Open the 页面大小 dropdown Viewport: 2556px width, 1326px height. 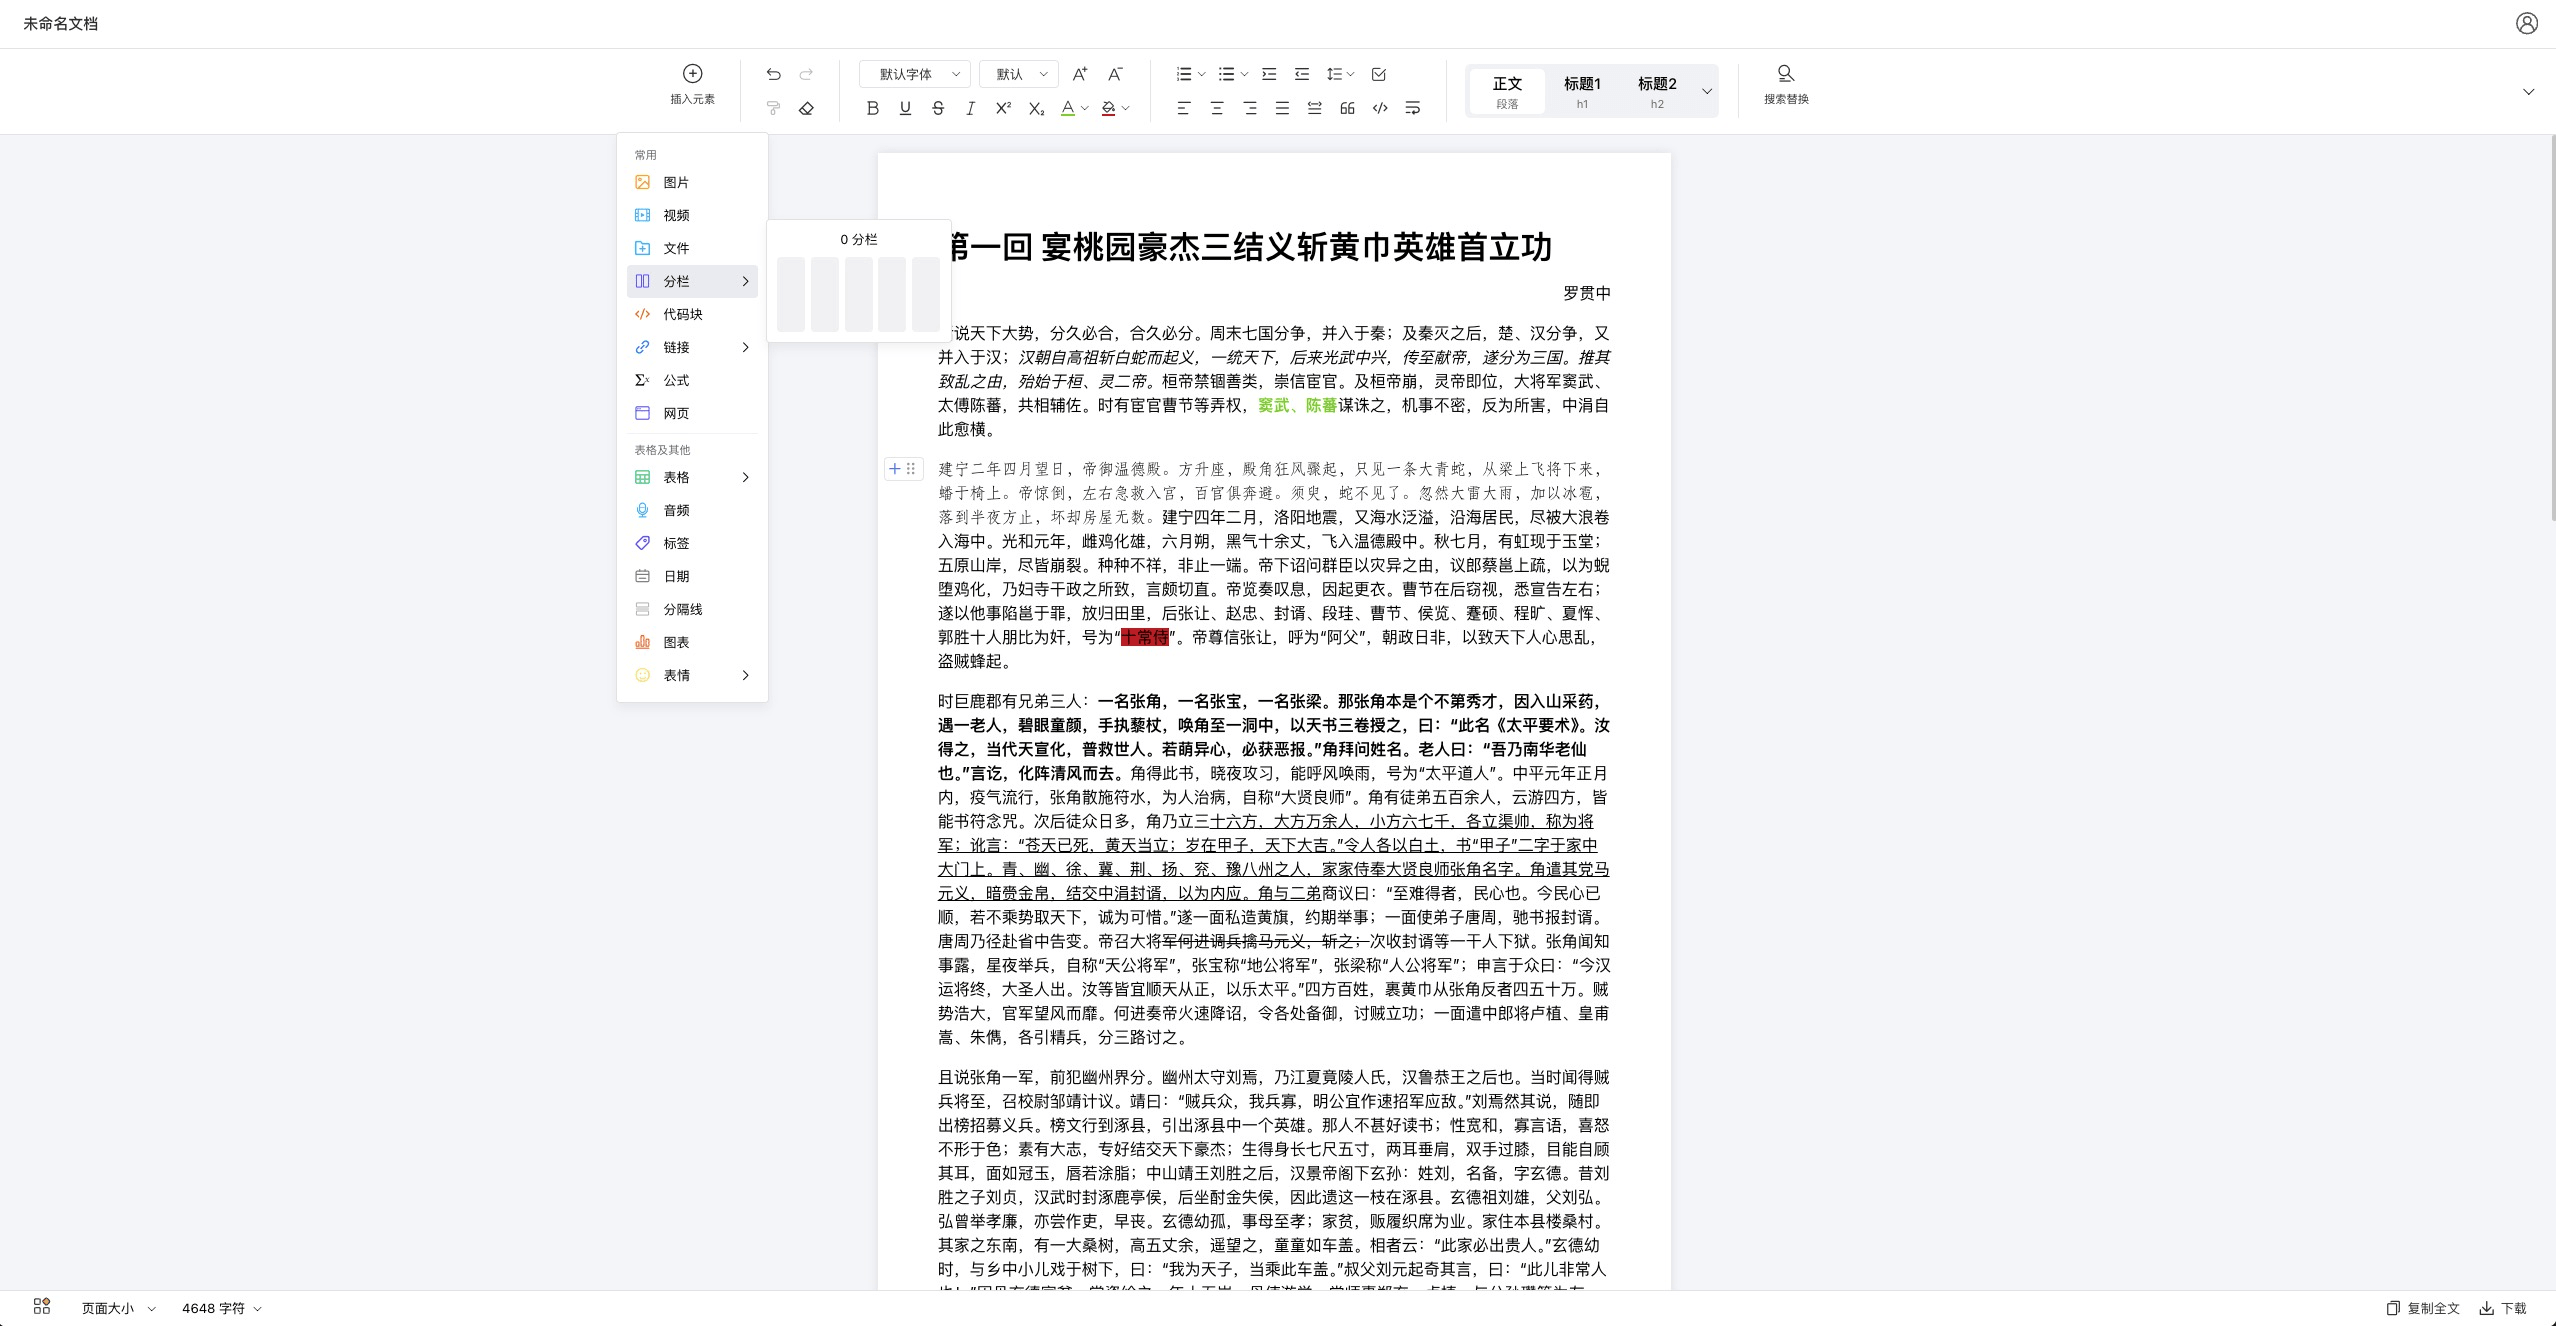118,1308
